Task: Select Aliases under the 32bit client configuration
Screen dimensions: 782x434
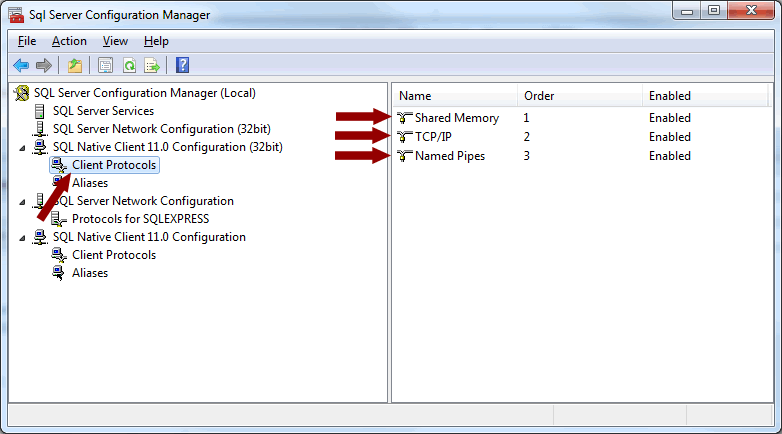Action: click(x=90, y=183)
